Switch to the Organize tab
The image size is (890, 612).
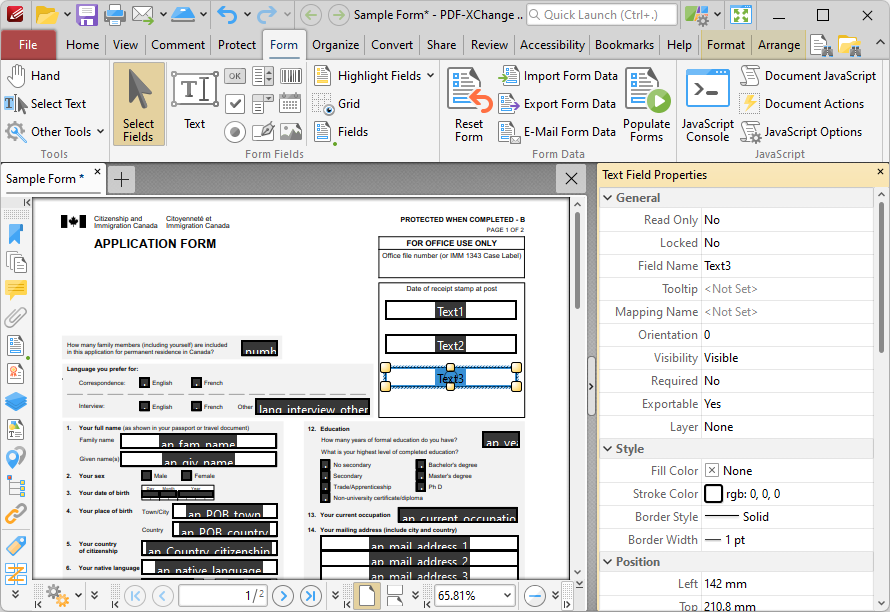pos(335,45)
